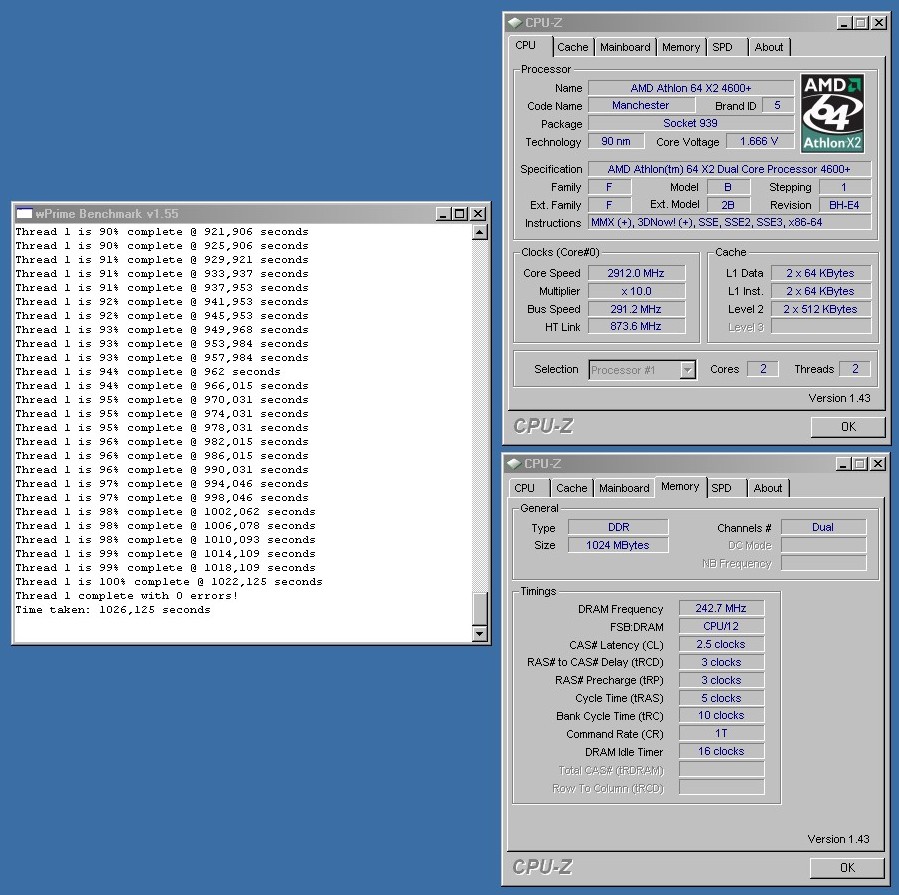Click the wPrime vertical scrollbar thumb
The height and width of the screenshot is (895, 899).
point(480,608)
